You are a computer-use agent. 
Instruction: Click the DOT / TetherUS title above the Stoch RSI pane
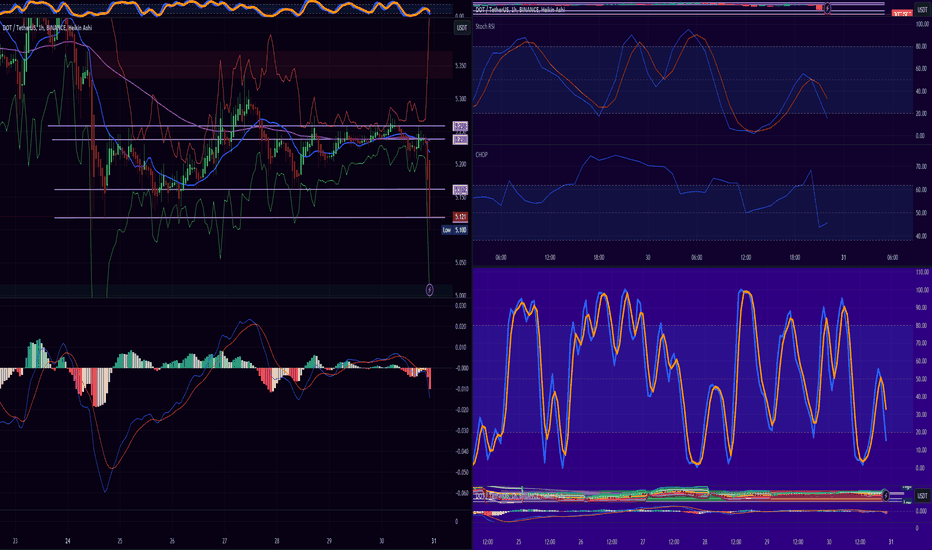pos(519,10)
